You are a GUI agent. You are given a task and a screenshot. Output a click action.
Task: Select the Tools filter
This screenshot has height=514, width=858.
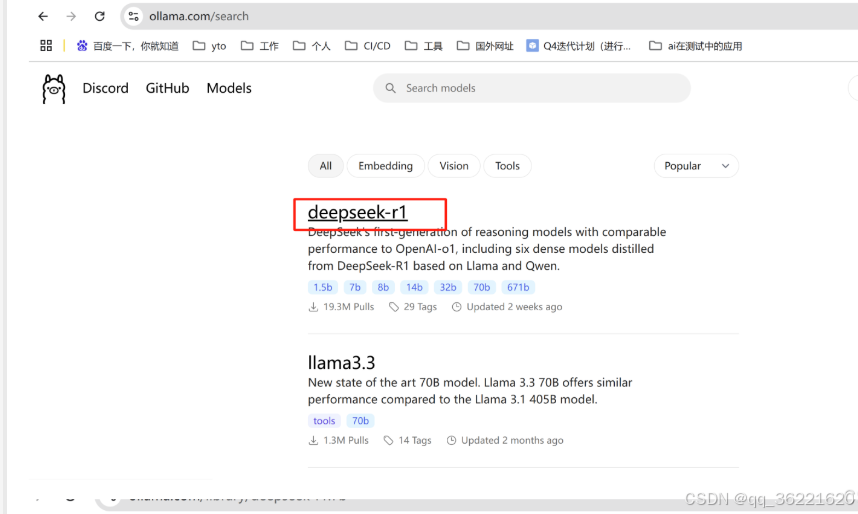pyautogui.click(x=507, y=166)
